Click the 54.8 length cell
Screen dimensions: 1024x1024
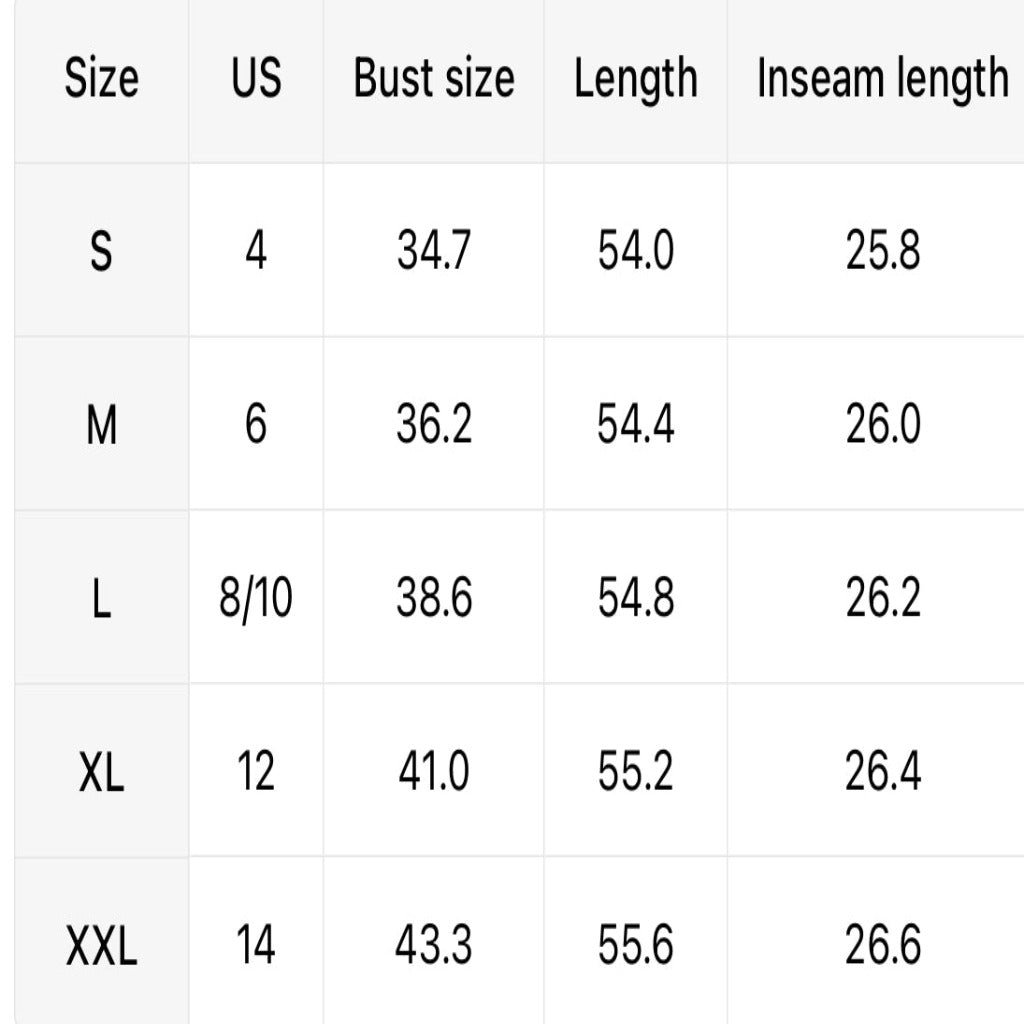pyautogui.click(x=636, y=598)
